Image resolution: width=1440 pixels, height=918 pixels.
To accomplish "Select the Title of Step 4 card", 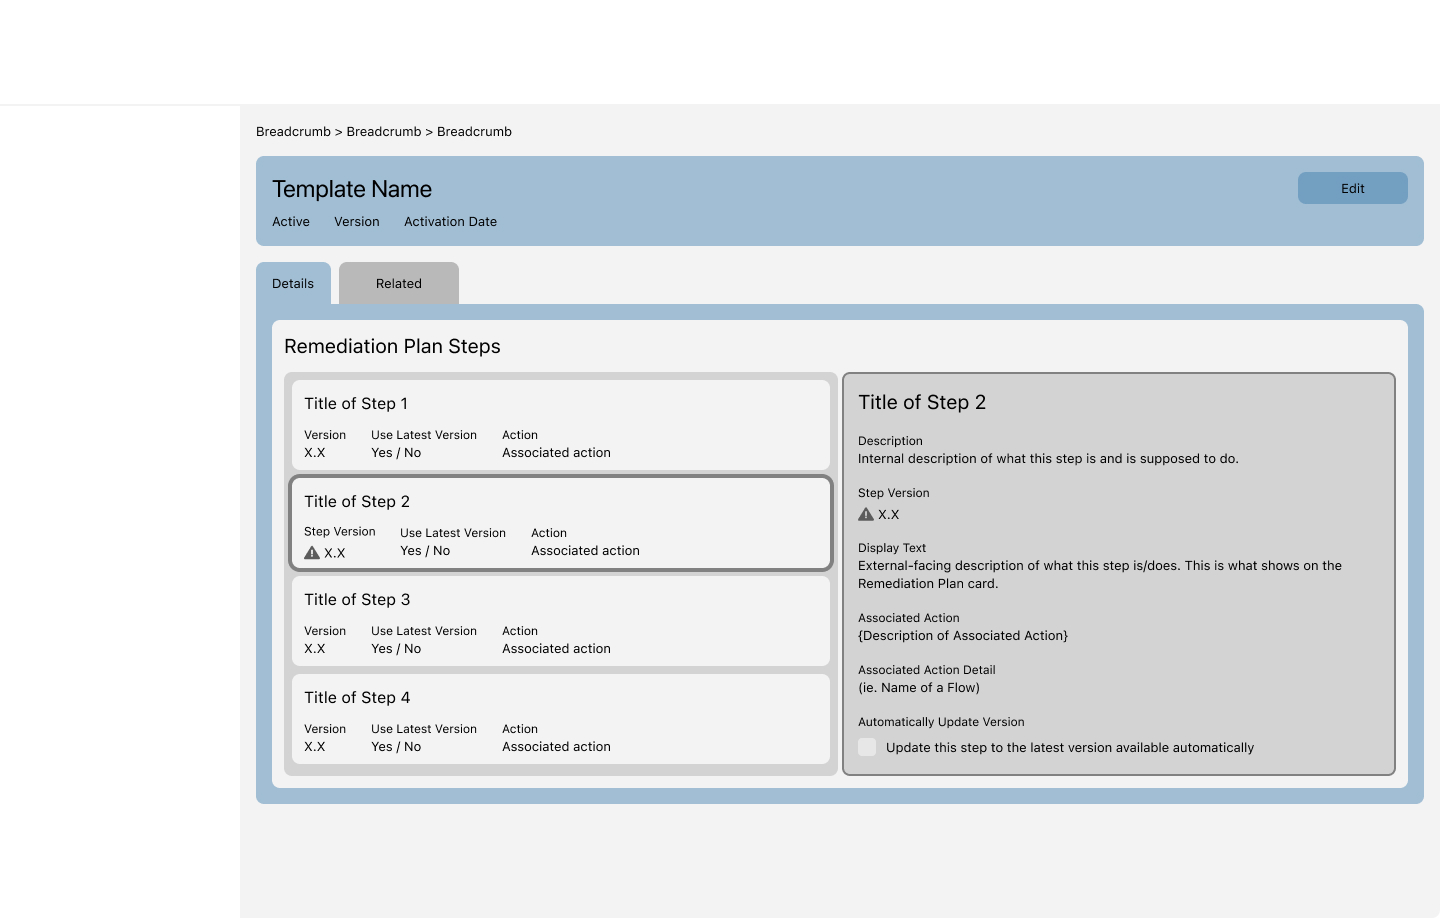I will (561, 719).
